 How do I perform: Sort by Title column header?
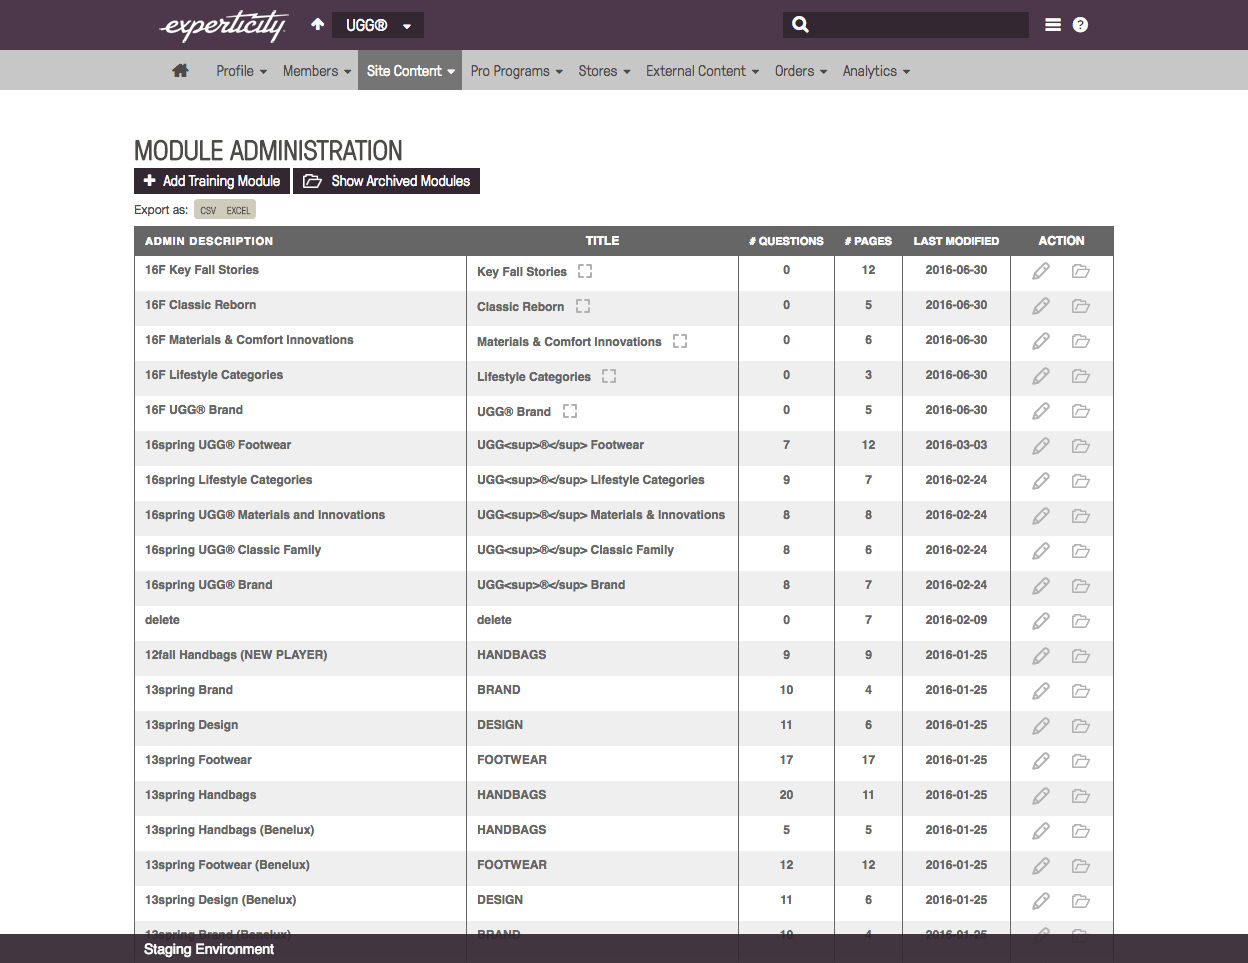click(602, 241)
